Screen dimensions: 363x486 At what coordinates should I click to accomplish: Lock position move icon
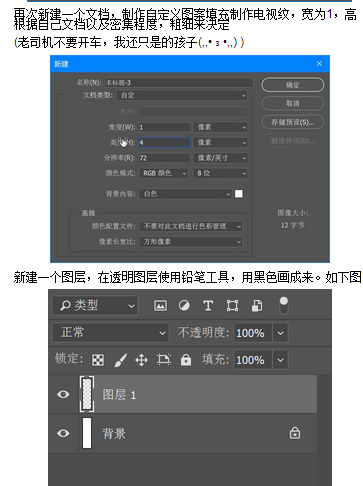tap(142, 360)
